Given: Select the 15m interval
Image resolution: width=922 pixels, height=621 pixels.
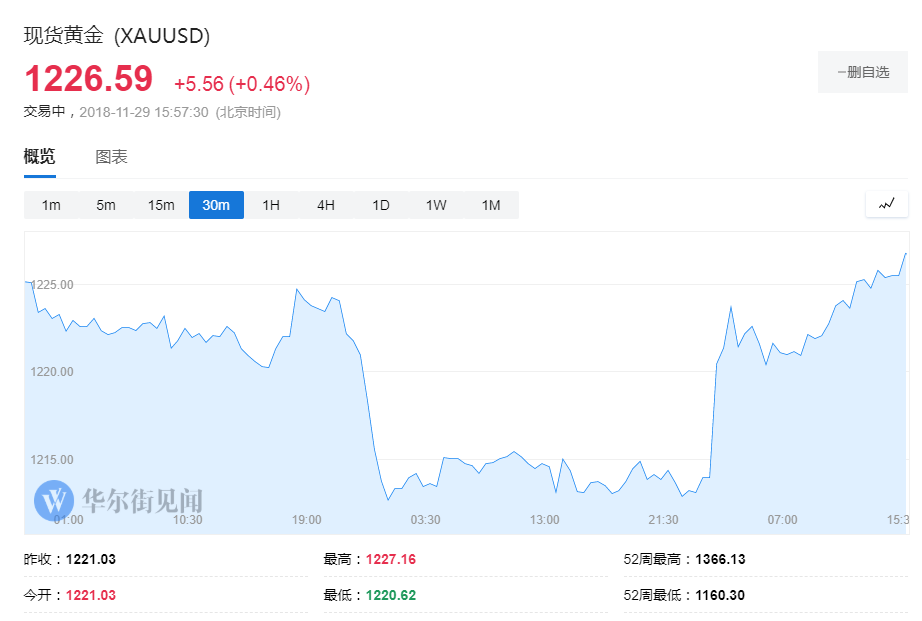Looking at the screenshot, I should pyautogui.click(x=161, y=205).
